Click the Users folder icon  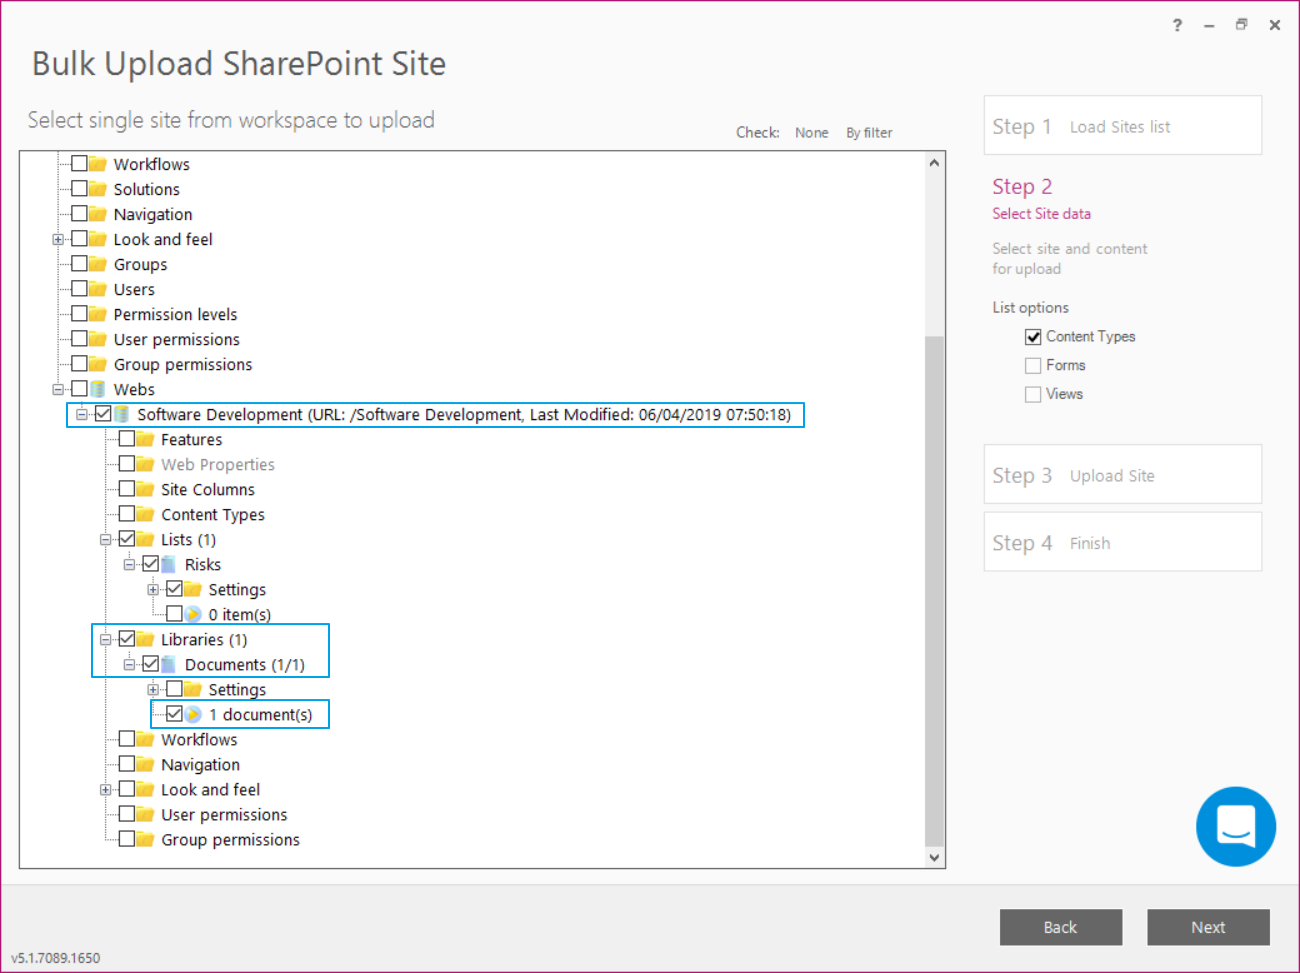[x=98, y=289]
